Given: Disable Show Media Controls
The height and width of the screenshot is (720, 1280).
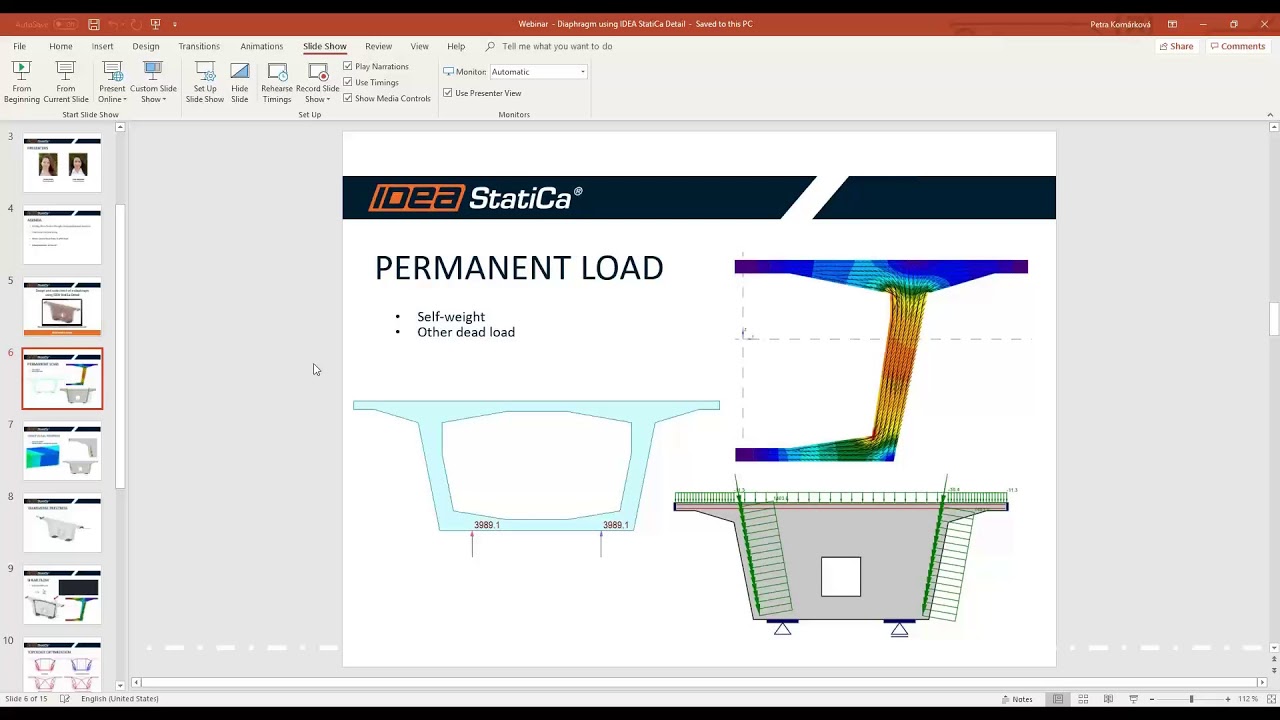Looking at the screenshot, I should tap(348, 98).
